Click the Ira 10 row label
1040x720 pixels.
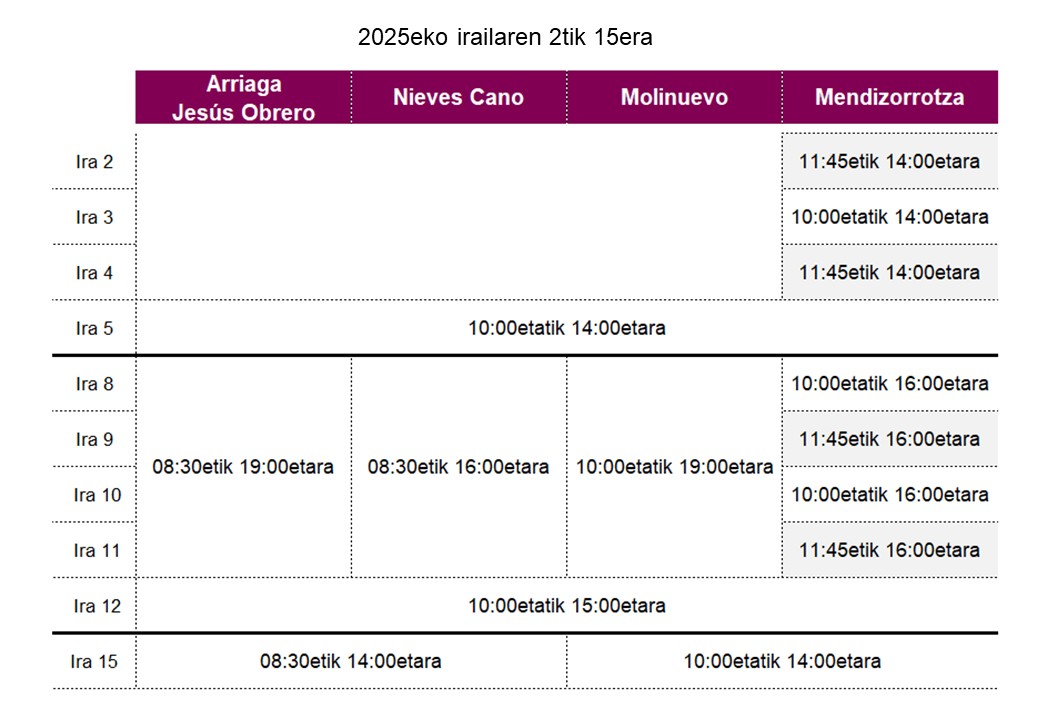click(x=97, y=495)
